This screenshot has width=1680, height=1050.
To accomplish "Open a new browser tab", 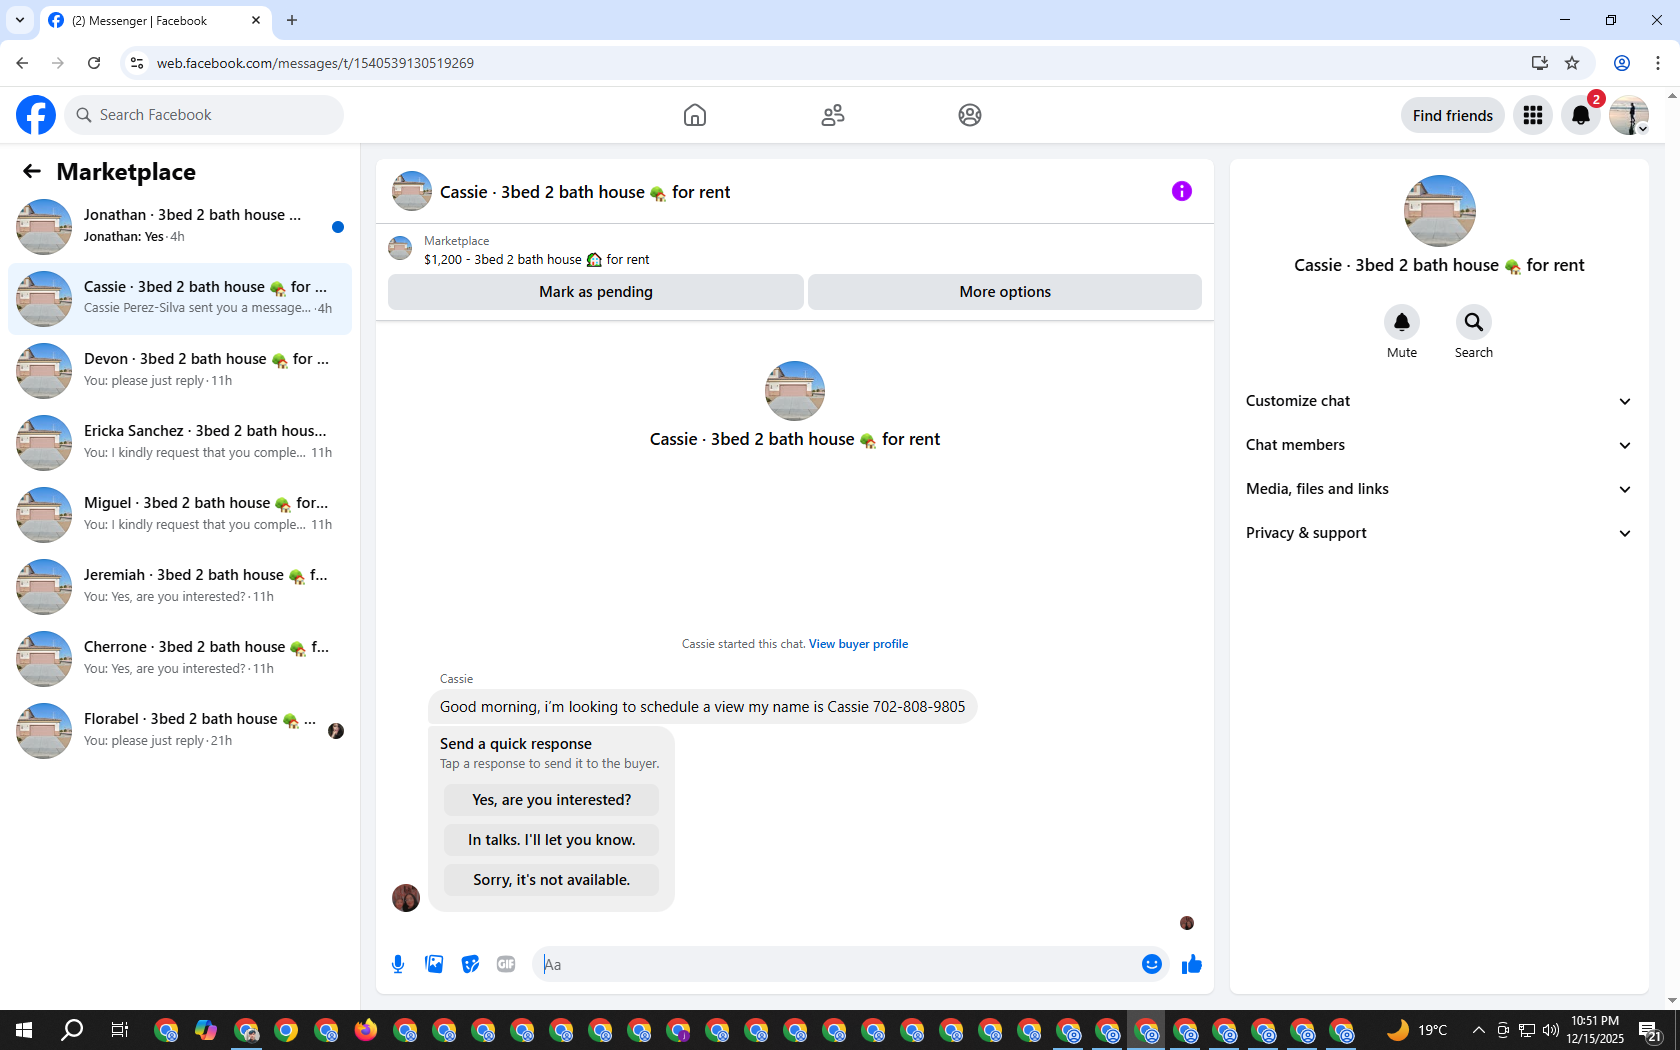I will [292, 20].
